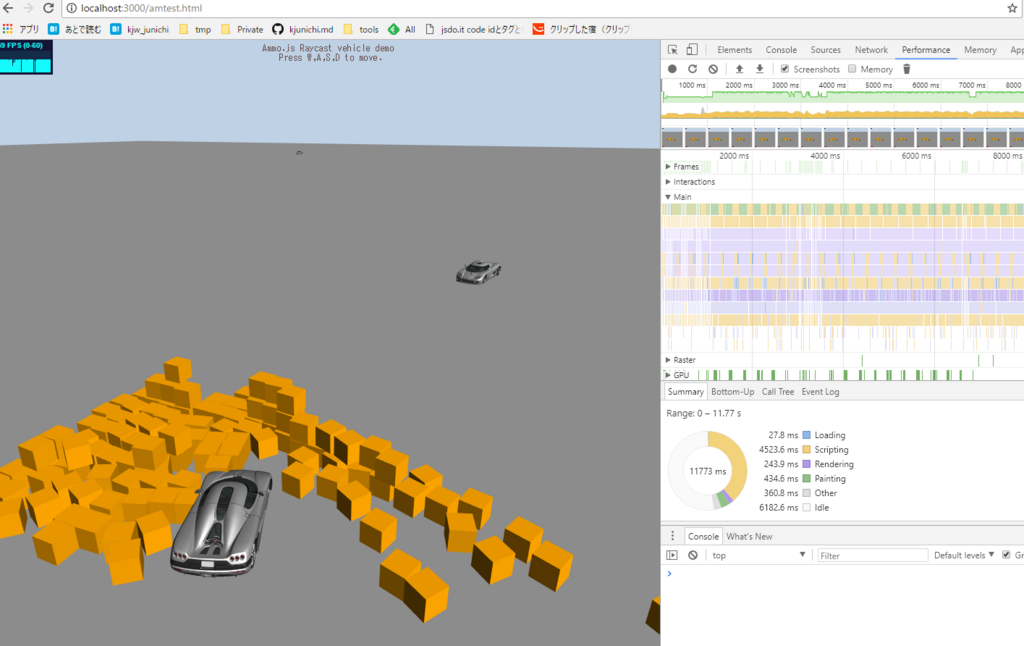Click the Loading blue legend swatch
Viewport: 1024px width, 646px height.
coord(807,435)
